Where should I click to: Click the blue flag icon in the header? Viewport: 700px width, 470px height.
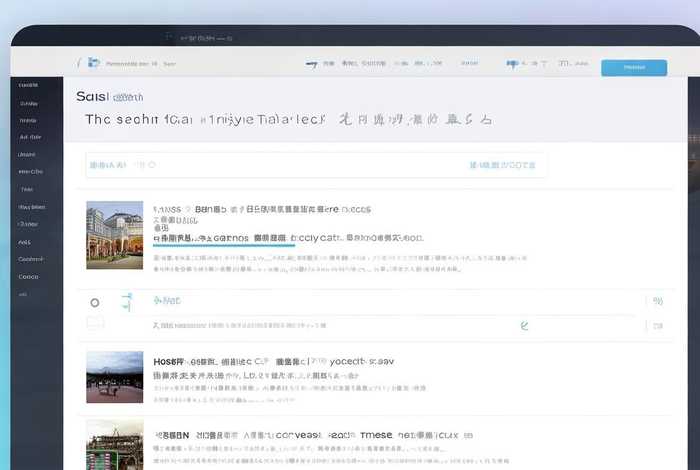pyautogui.click(x=512, y=64)
